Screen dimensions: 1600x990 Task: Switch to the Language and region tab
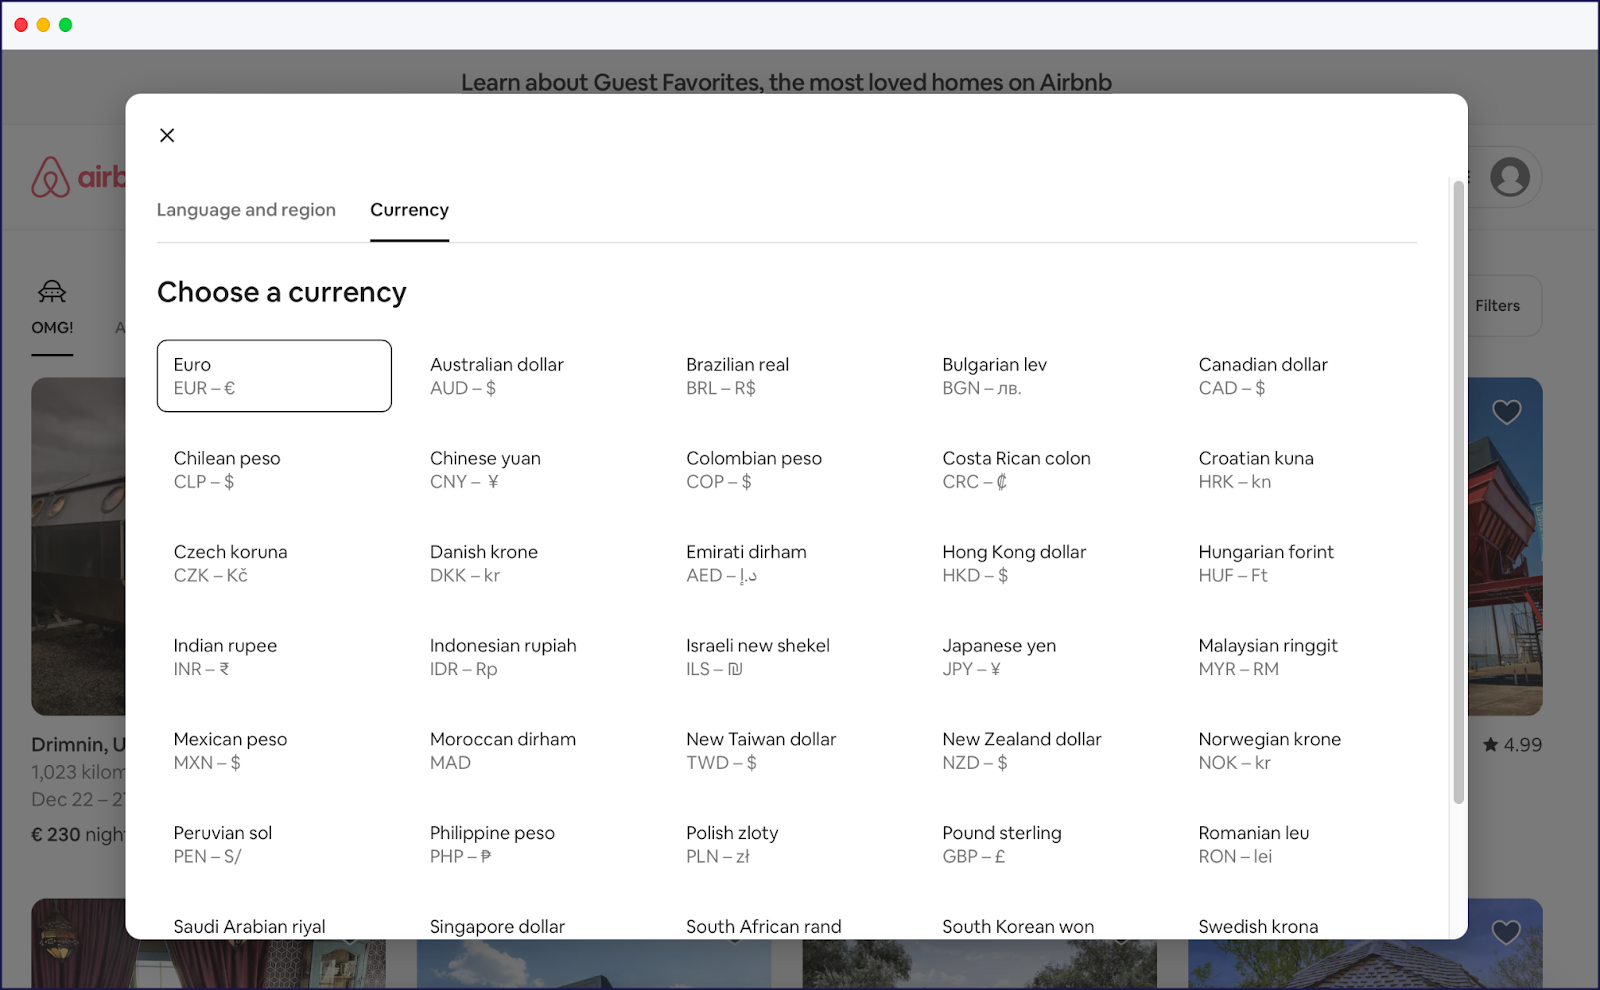[246, 210]
